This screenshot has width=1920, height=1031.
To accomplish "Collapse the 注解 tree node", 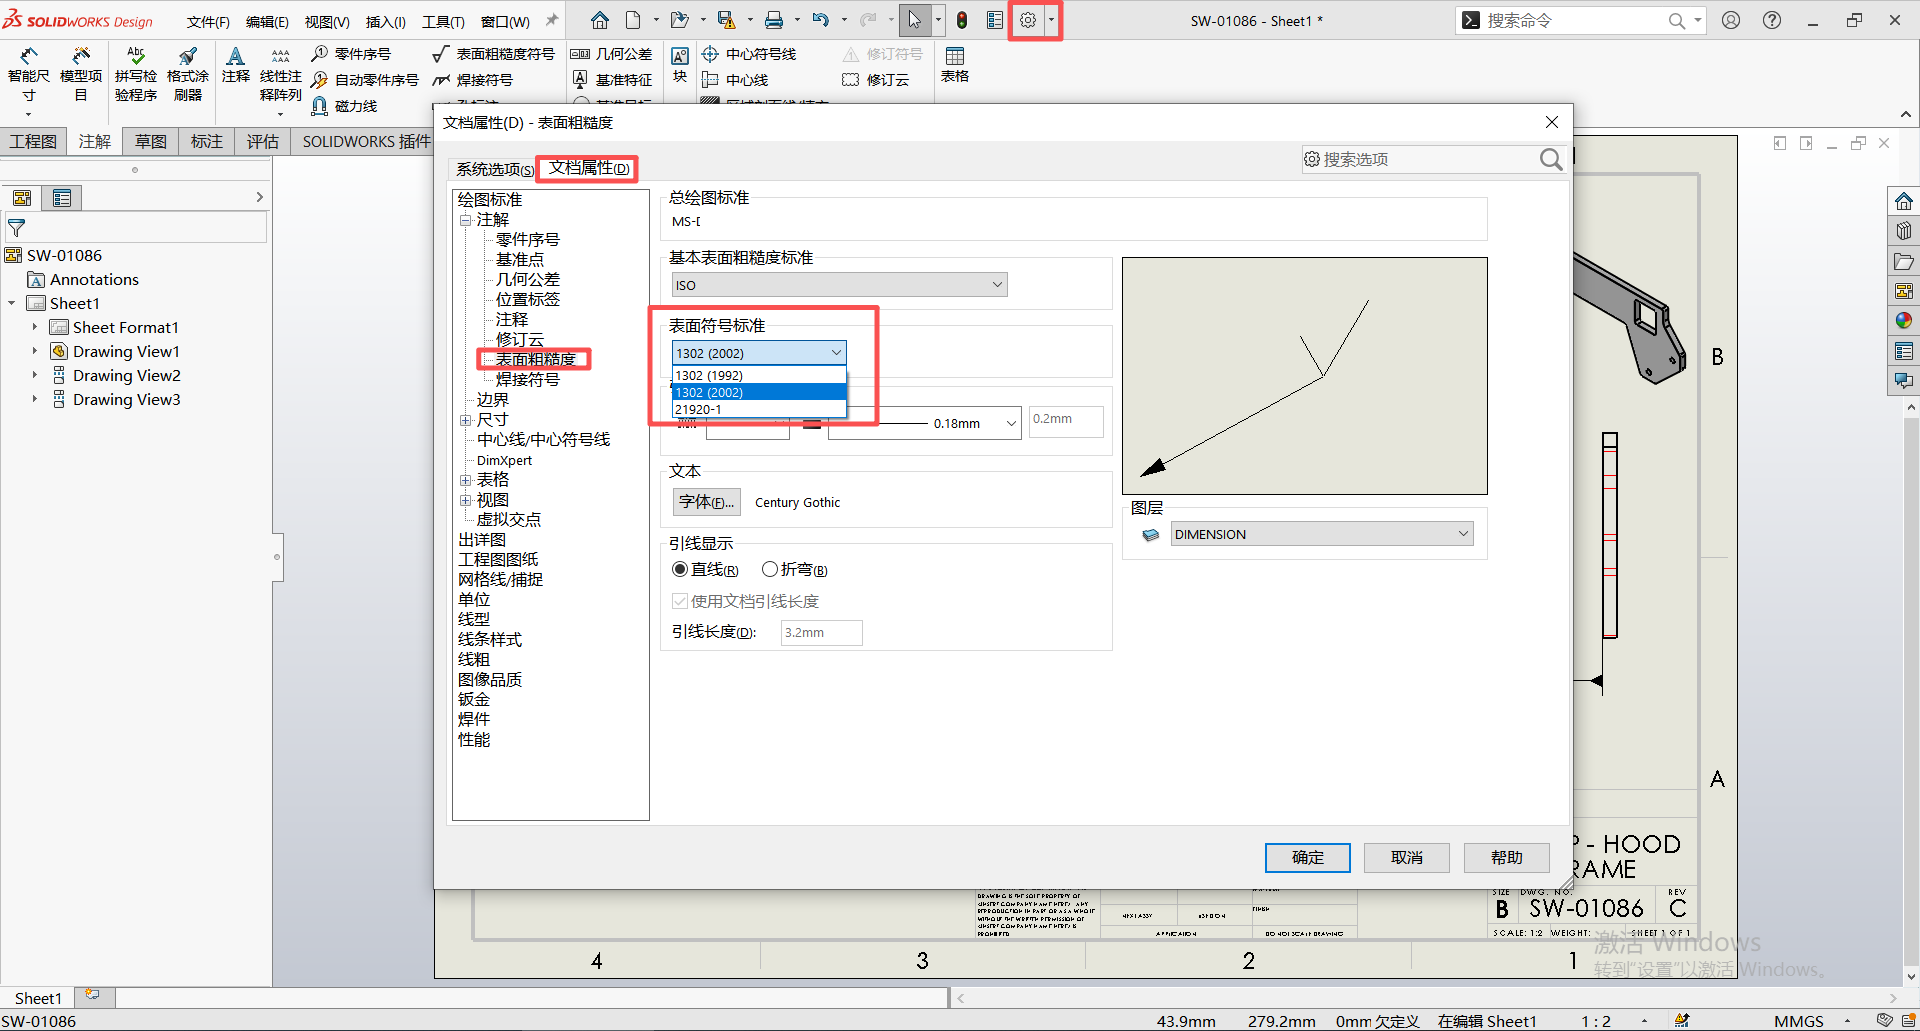I will (465, 220).
